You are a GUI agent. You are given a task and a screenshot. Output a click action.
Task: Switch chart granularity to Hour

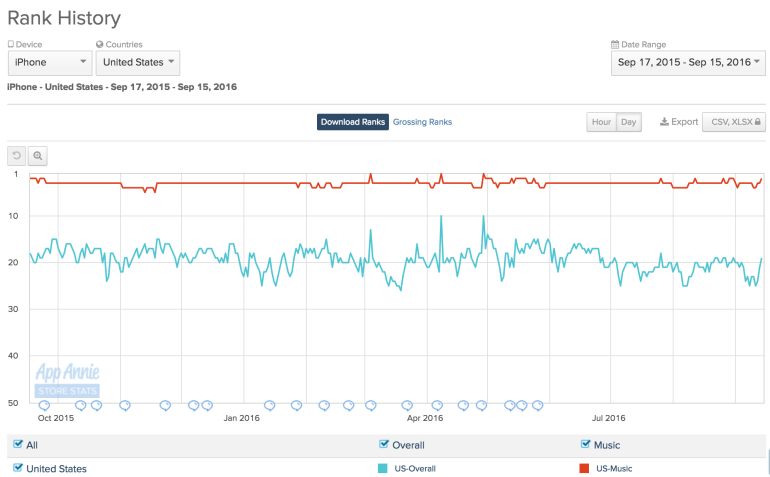pyautogui.click(x=601, y=122)
